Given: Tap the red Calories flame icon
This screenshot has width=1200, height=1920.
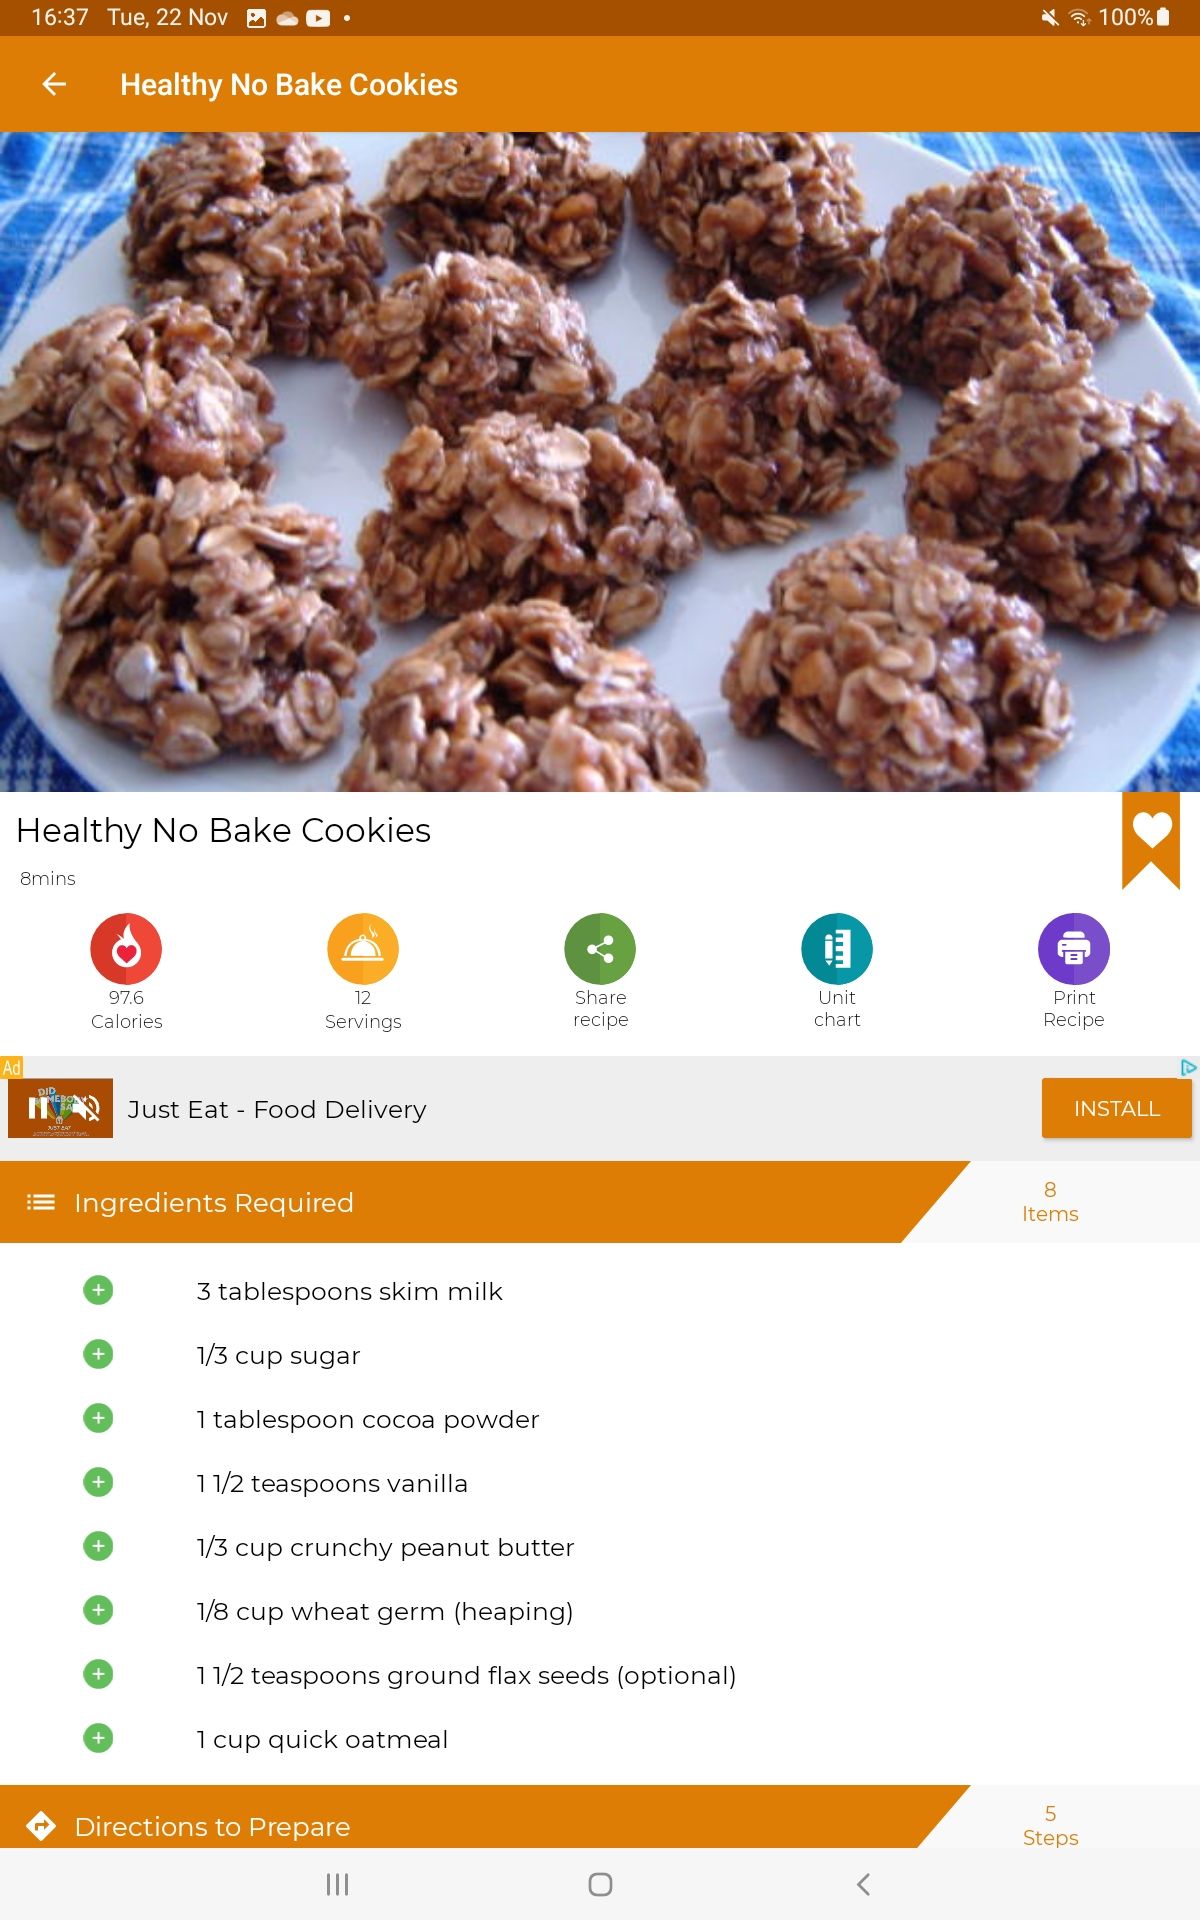Looking at the screenshot, I should [126, 948].
